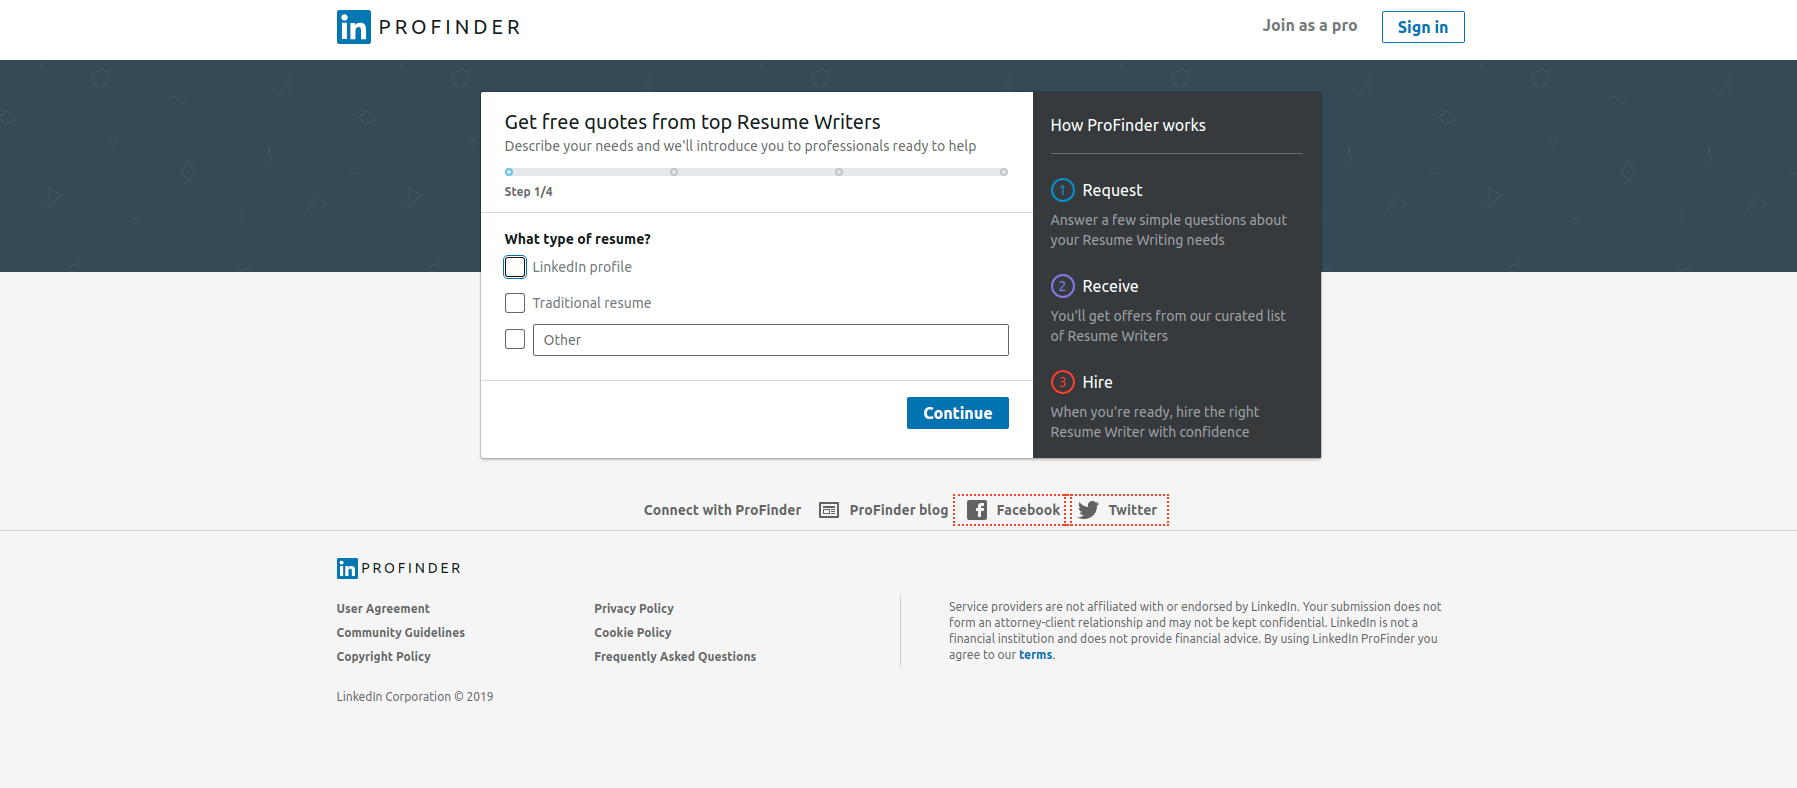Viewport: 1797px width, 788px height.
Task: Click the Receive step number 2 circle
Action: 1062,286
